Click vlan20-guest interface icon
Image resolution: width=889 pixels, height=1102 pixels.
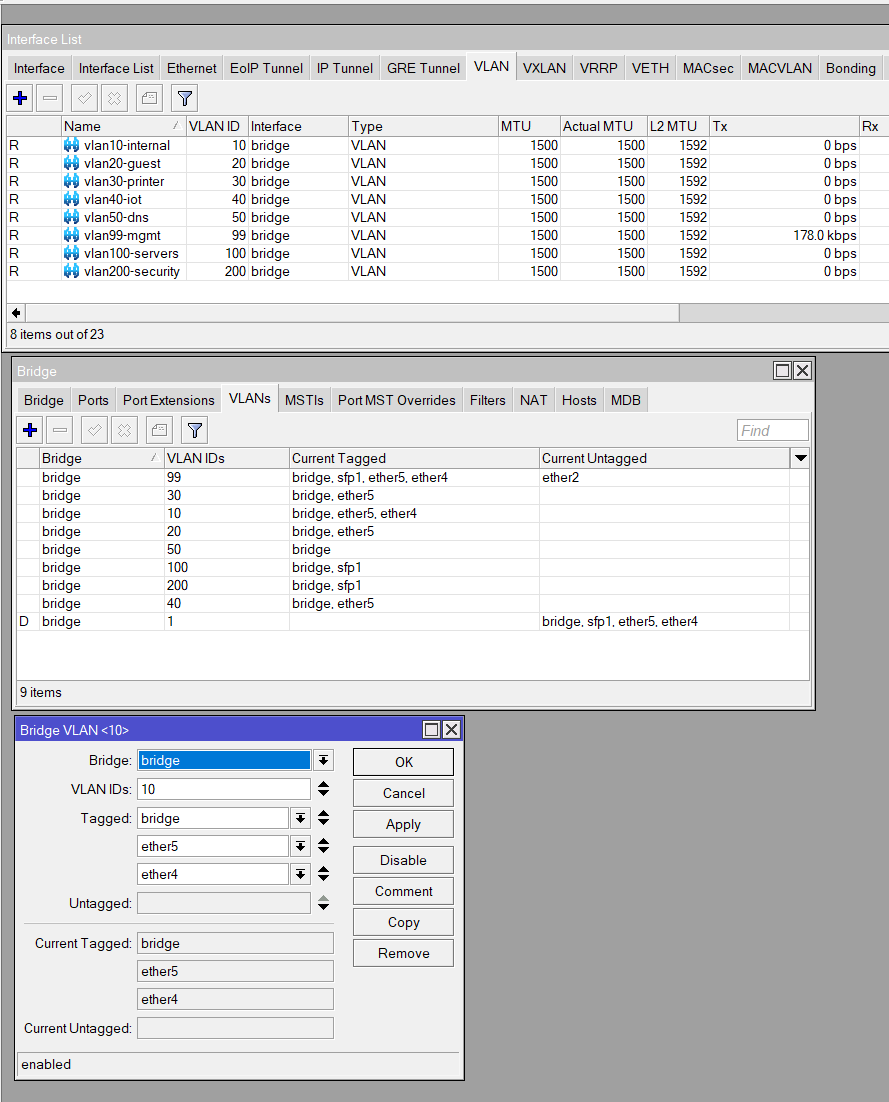(72, 163)
